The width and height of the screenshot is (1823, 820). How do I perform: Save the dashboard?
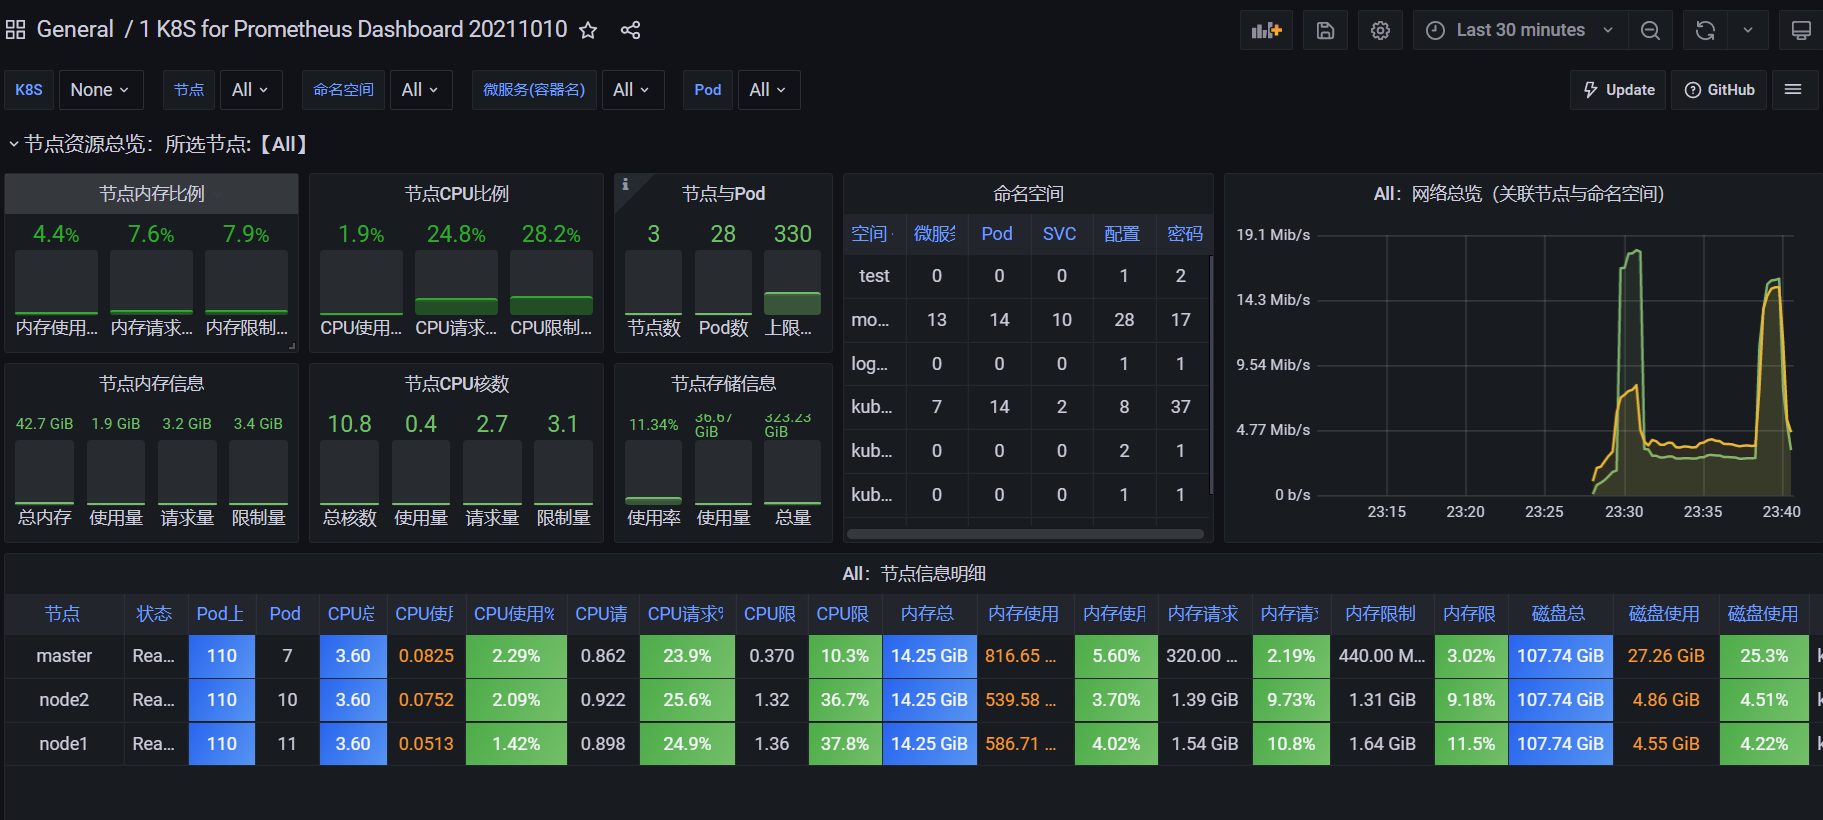(1325, 30)
